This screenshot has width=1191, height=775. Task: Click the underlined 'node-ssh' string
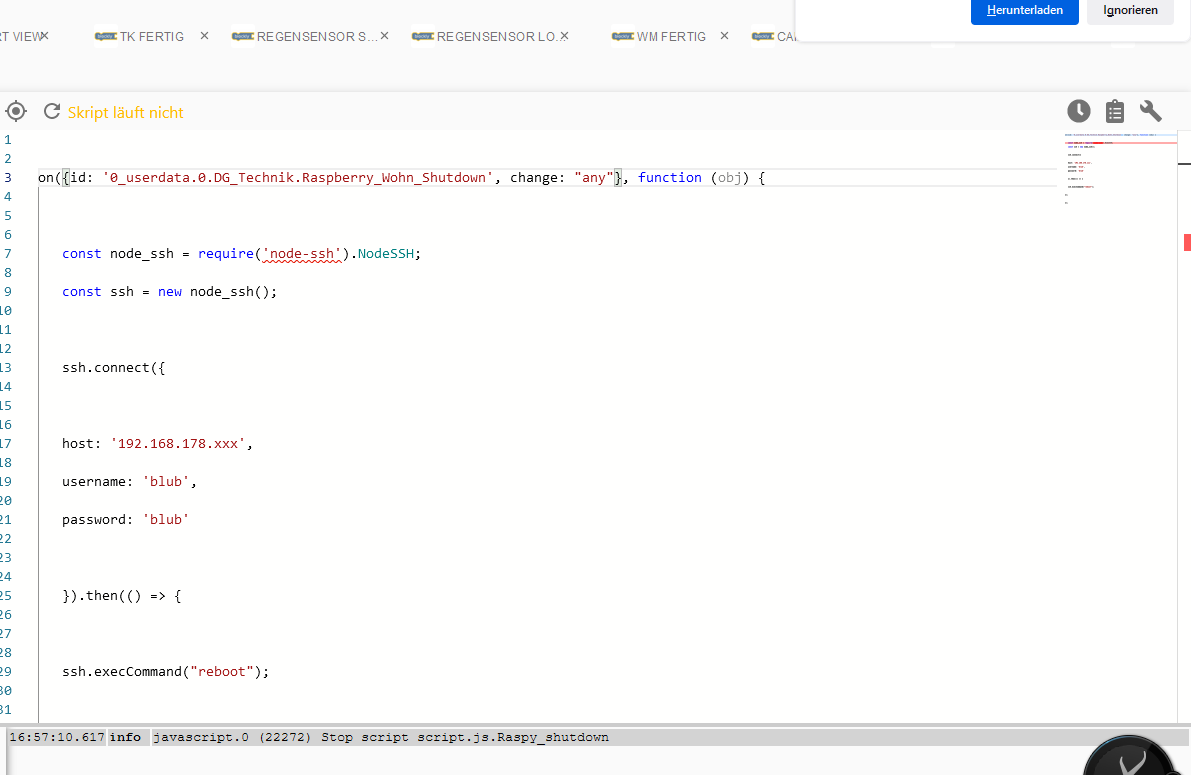point(302,254)
